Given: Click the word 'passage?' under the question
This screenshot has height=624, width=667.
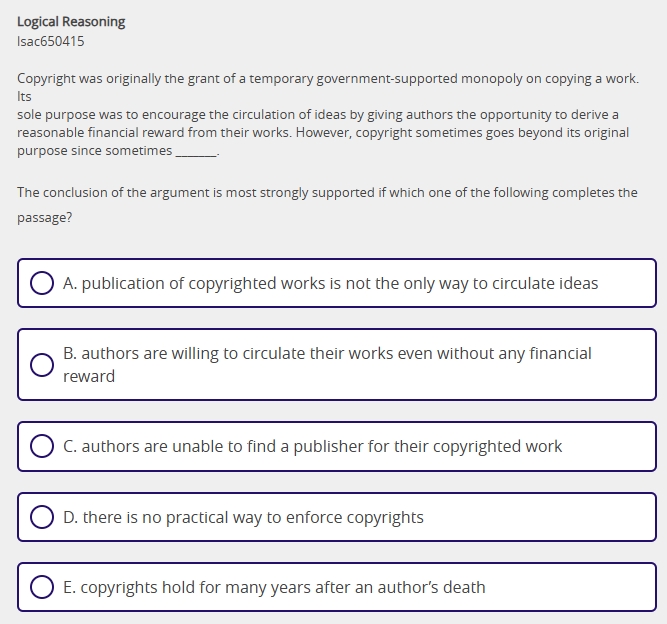Looking at the screenshot, I should (x=45, y=216).
